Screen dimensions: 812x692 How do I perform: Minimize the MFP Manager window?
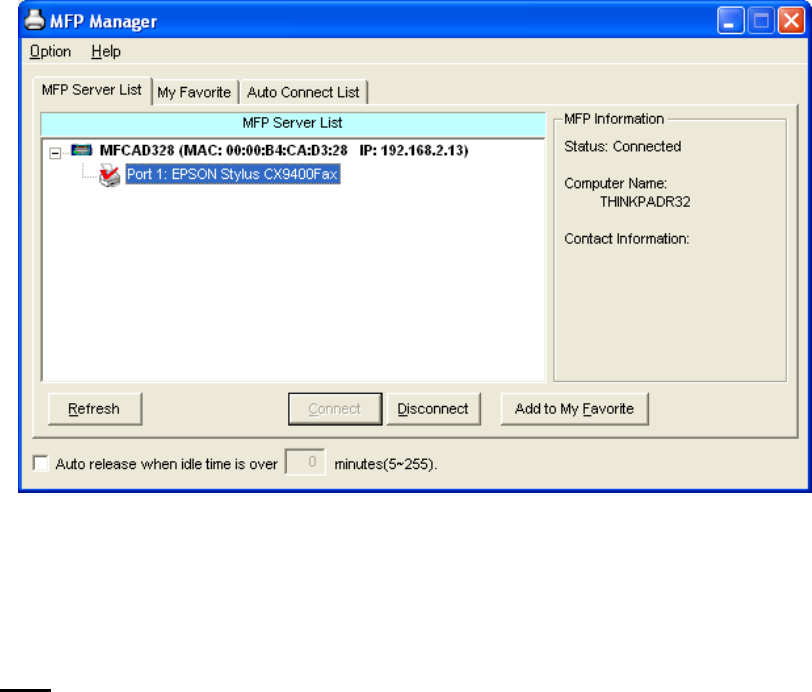click(x=730, y=21)
